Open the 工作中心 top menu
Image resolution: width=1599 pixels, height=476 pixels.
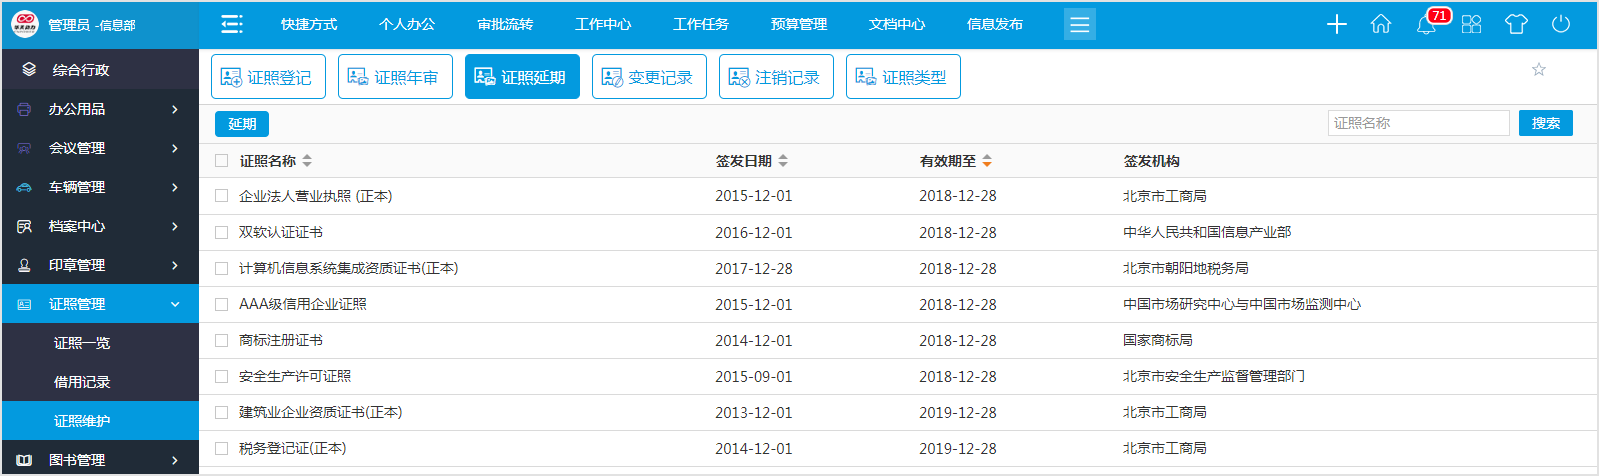(603, 24)
